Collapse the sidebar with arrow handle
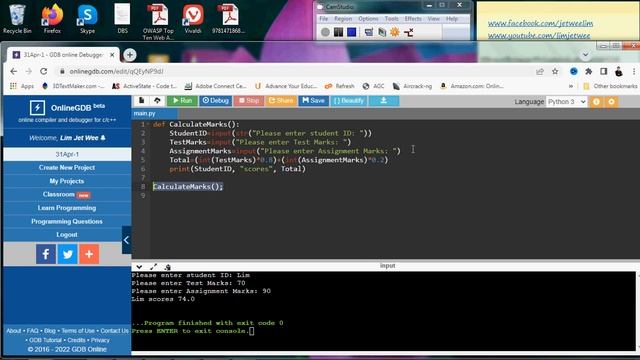Image resolution: width=640 pixels, height=360 pixels. [127, 240]
